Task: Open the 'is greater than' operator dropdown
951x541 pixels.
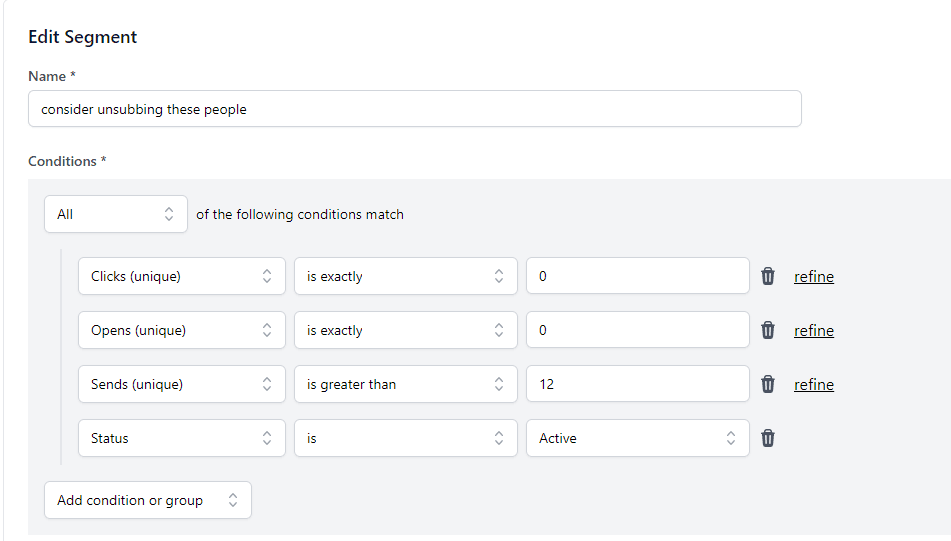Action: click(405, 385)
